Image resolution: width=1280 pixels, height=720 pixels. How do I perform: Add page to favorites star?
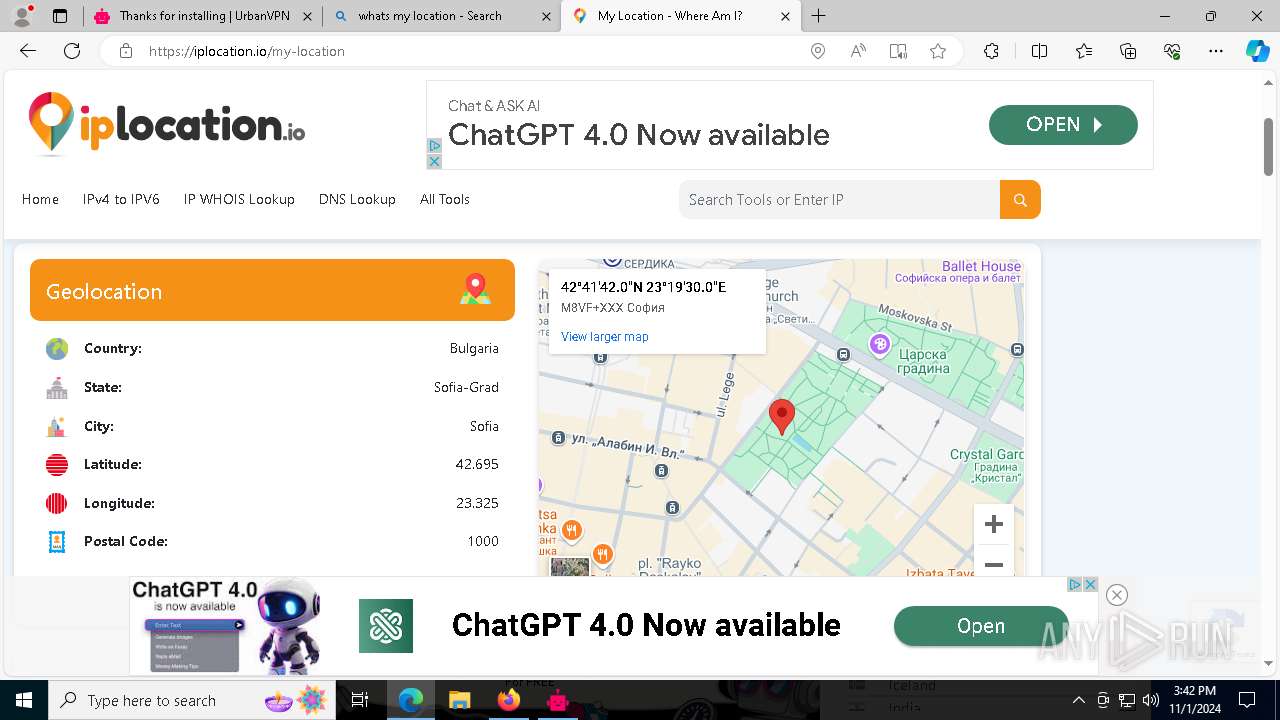[938, 51]
